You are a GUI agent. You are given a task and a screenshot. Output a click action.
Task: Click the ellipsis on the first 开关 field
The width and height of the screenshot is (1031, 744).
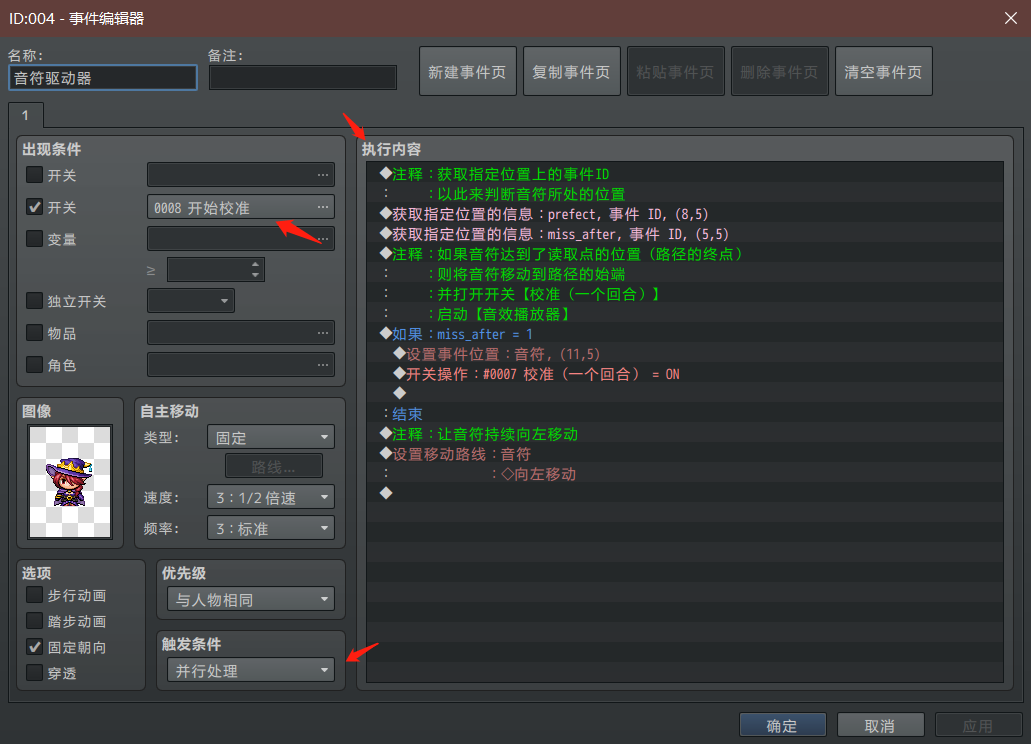(x=322, y=175)
